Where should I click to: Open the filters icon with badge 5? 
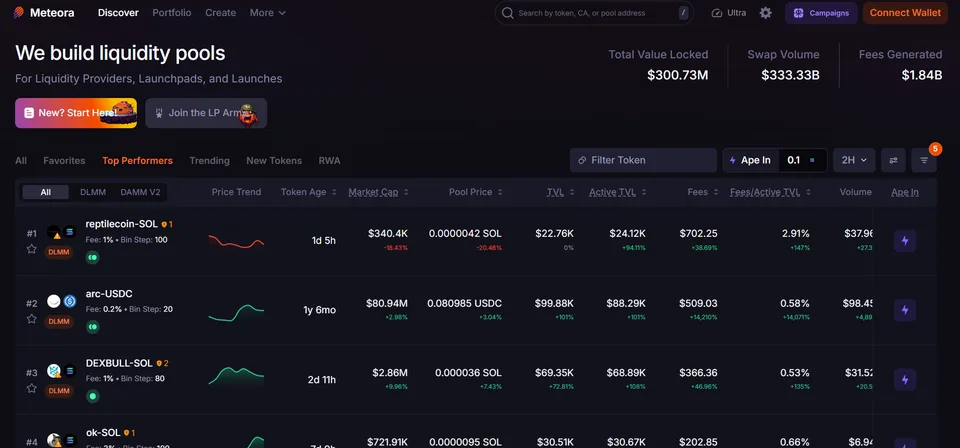click(x=924, y=160)
